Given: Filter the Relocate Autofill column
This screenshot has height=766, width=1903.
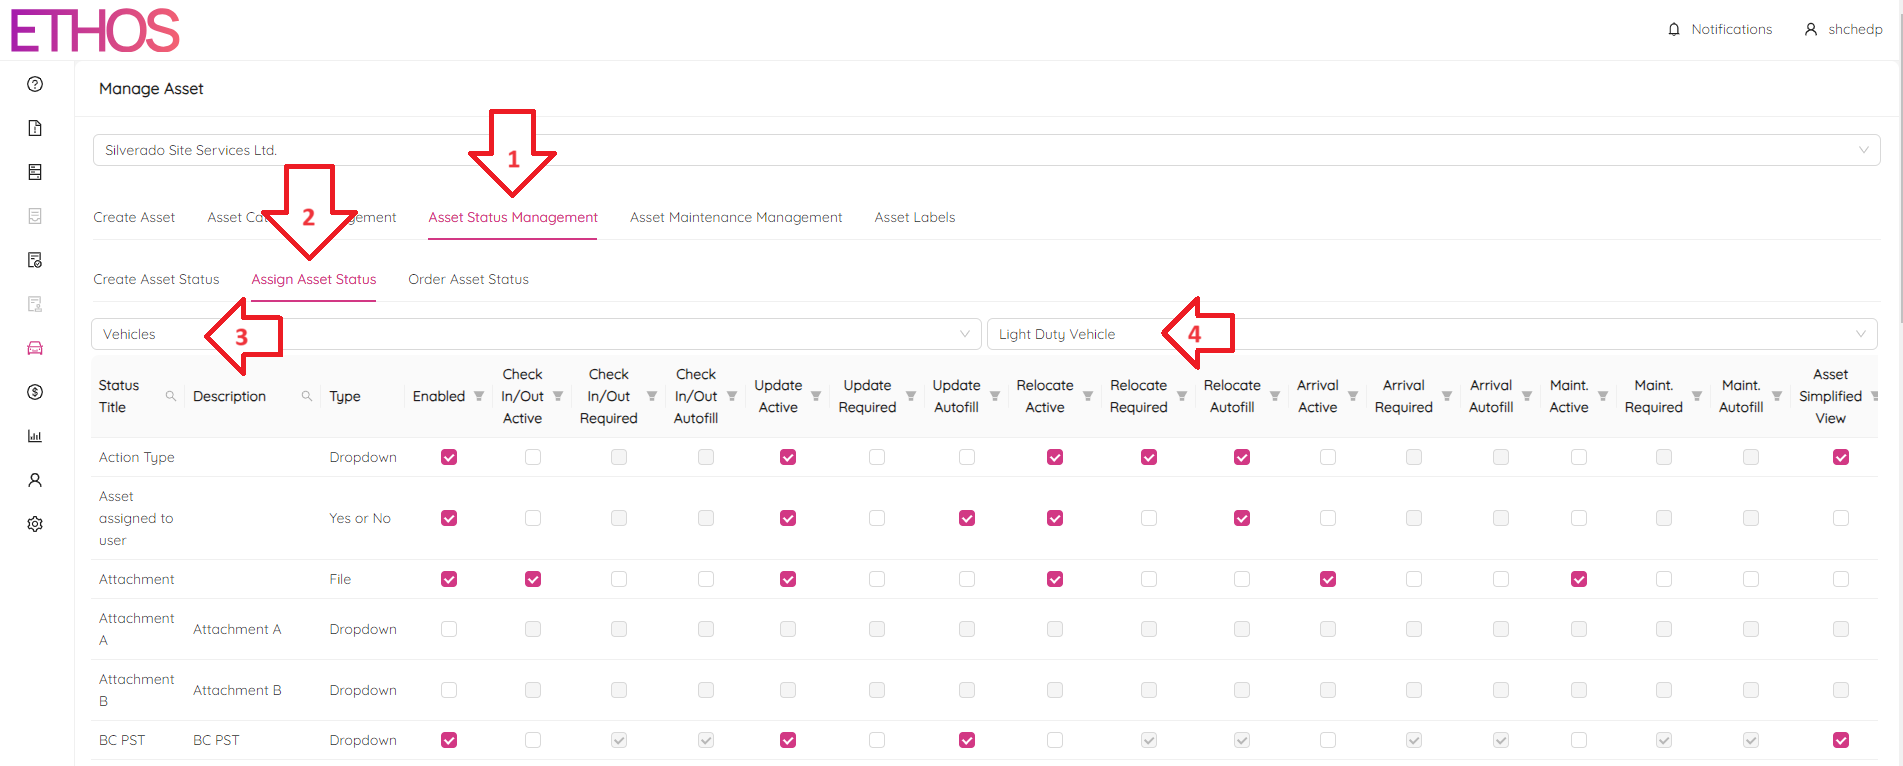Looking at the screenshot, I should point(1275,396).
